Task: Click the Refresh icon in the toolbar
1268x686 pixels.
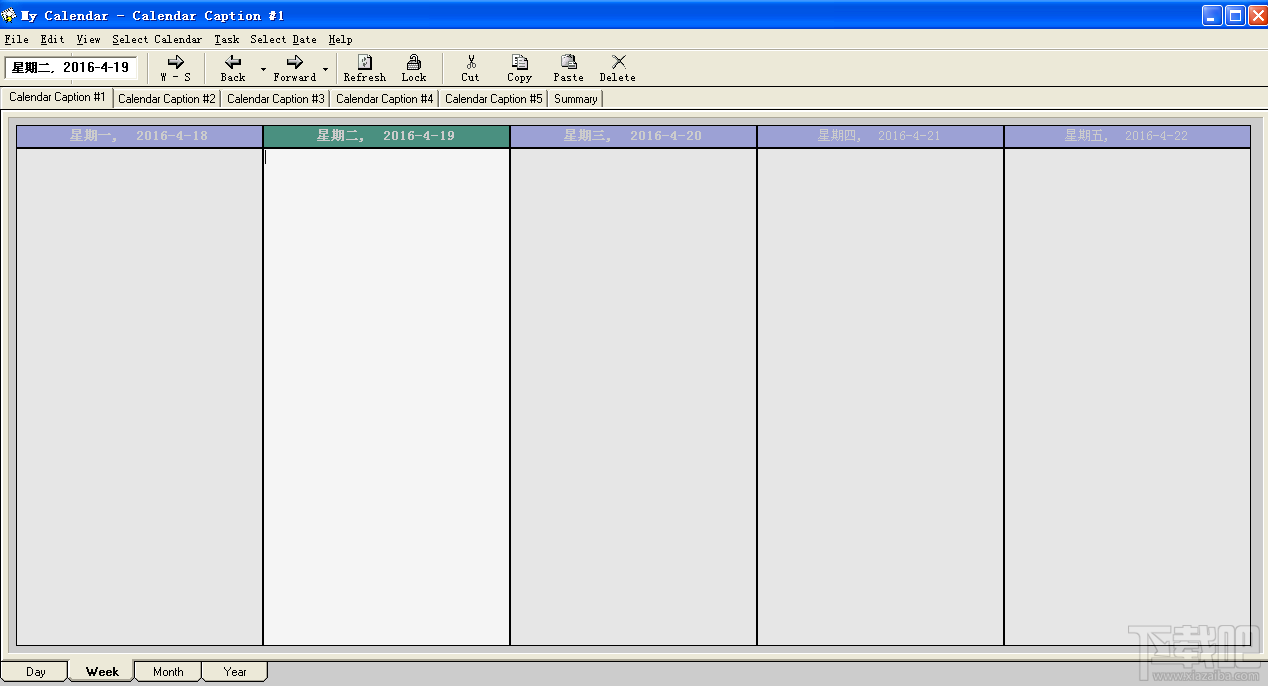Action: [x=364, y=68]
